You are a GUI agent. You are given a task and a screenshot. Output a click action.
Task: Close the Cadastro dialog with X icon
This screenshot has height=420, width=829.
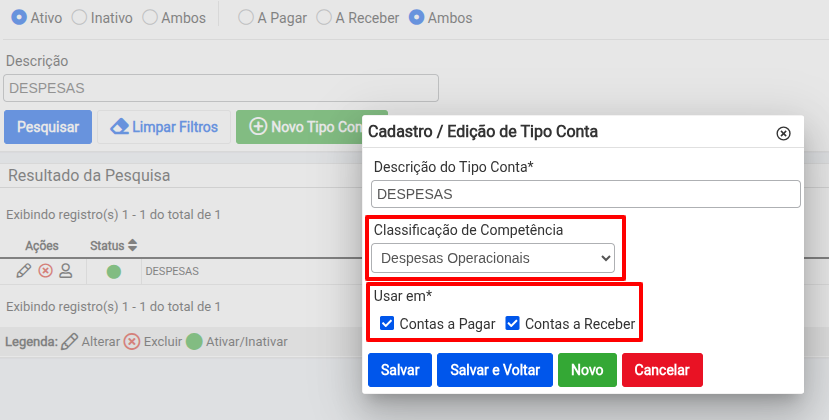[783, 132]
